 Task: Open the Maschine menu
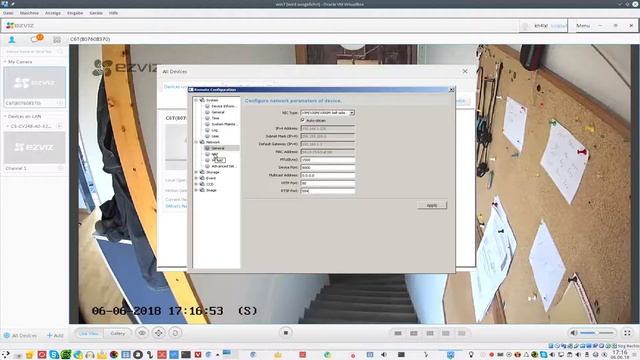click(29, 13)
